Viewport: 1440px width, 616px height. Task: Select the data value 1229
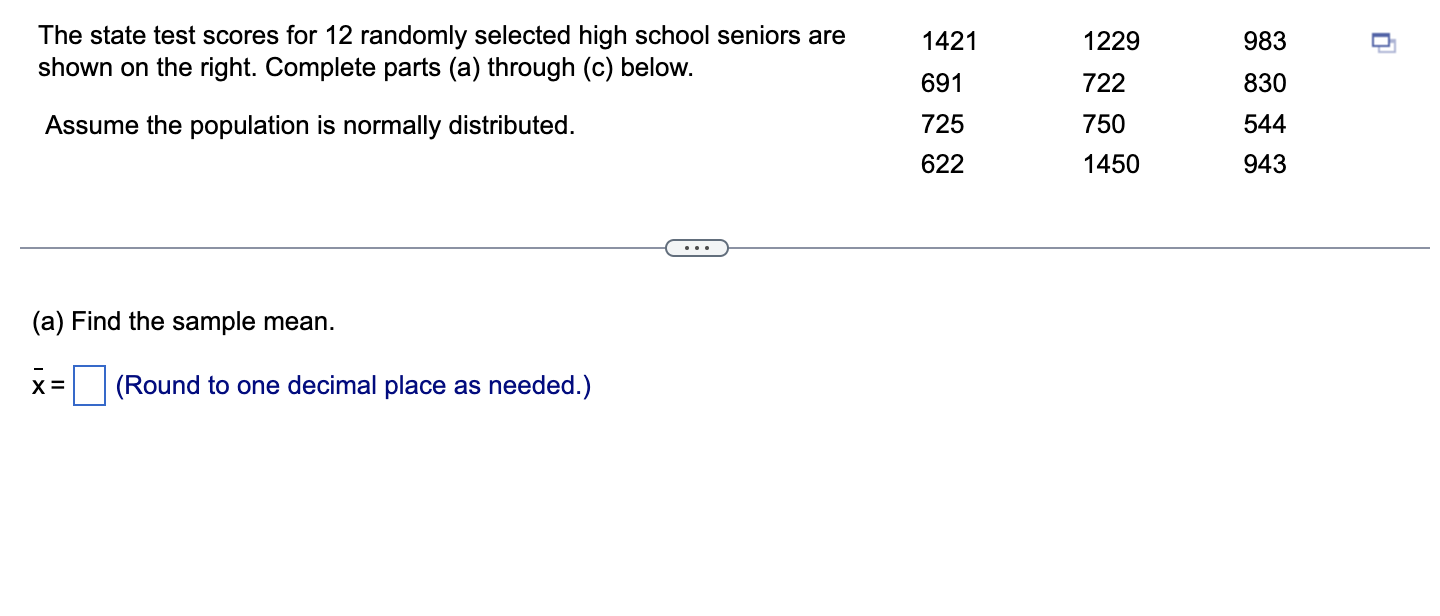pos(1111,42)
